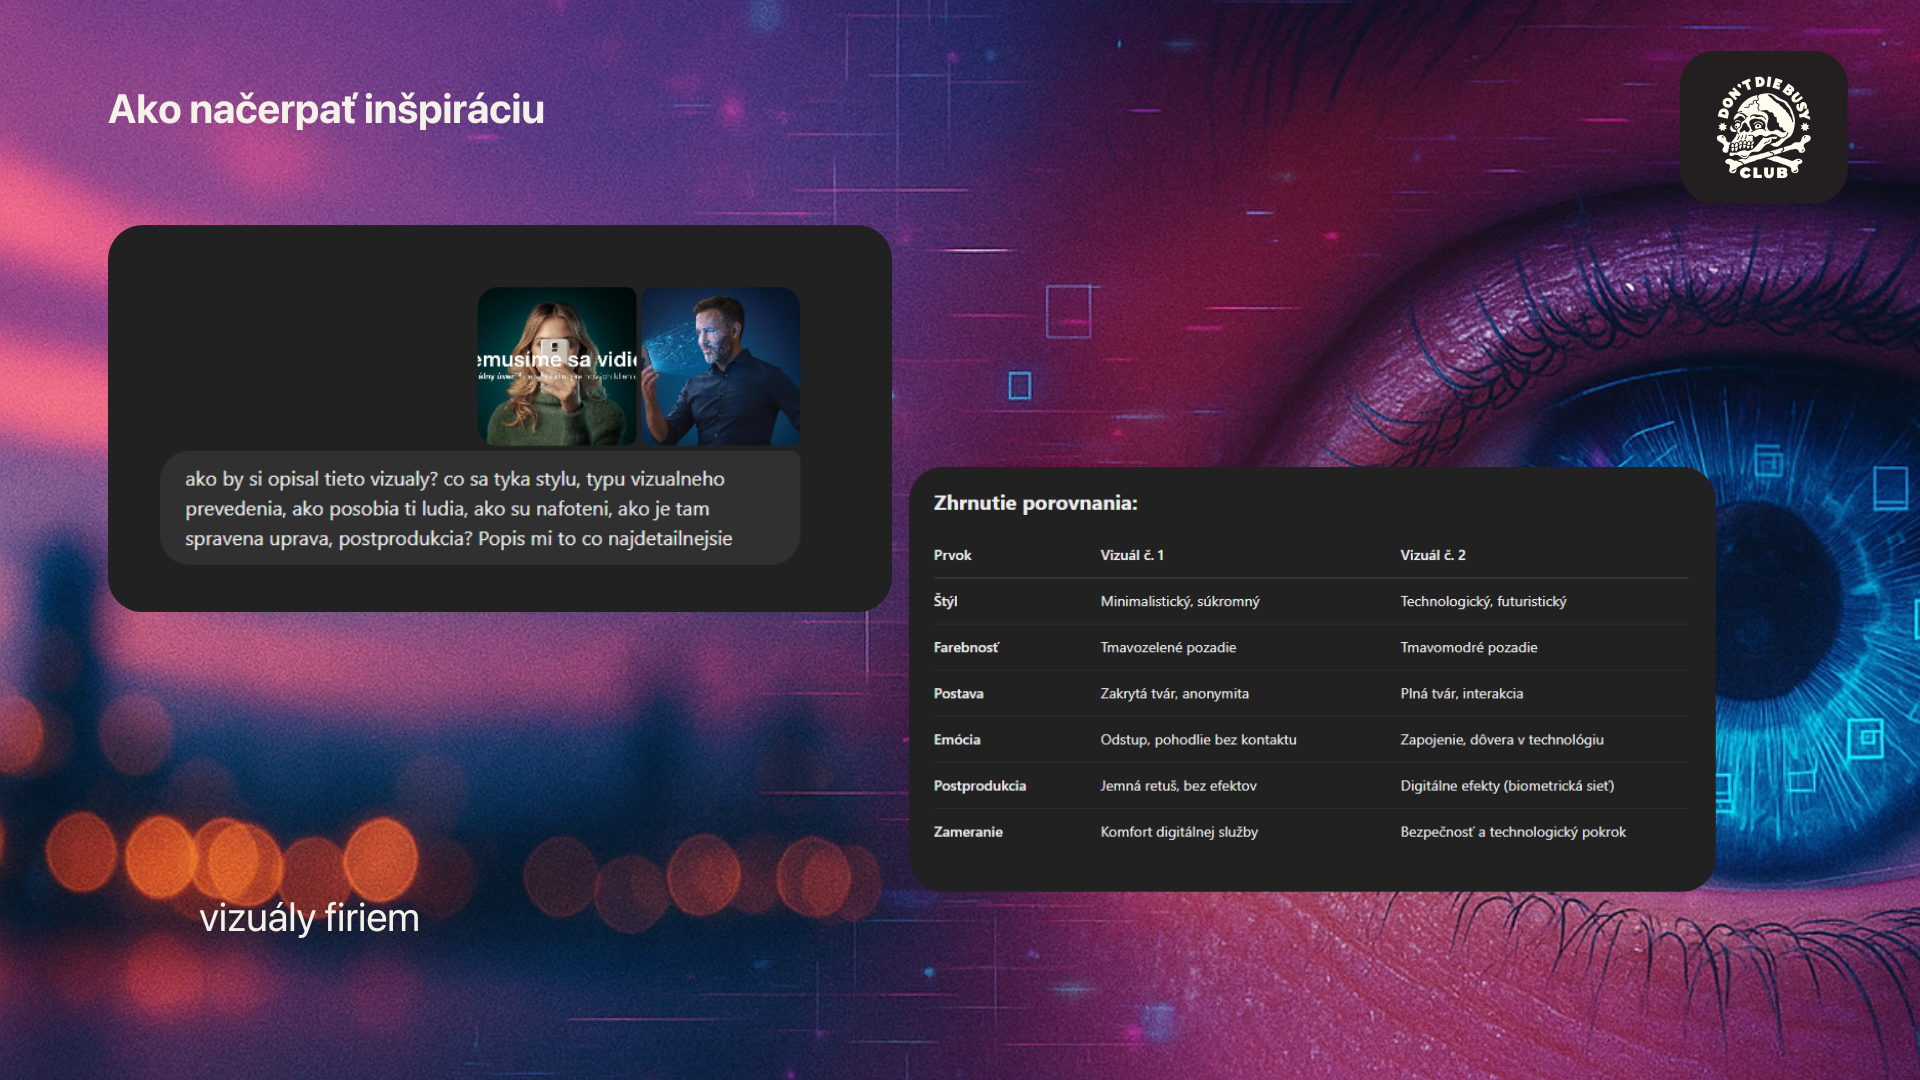Screen dimensions: 1920x1080
Task: Click the 'Štýl' row label
Action: 945,601
